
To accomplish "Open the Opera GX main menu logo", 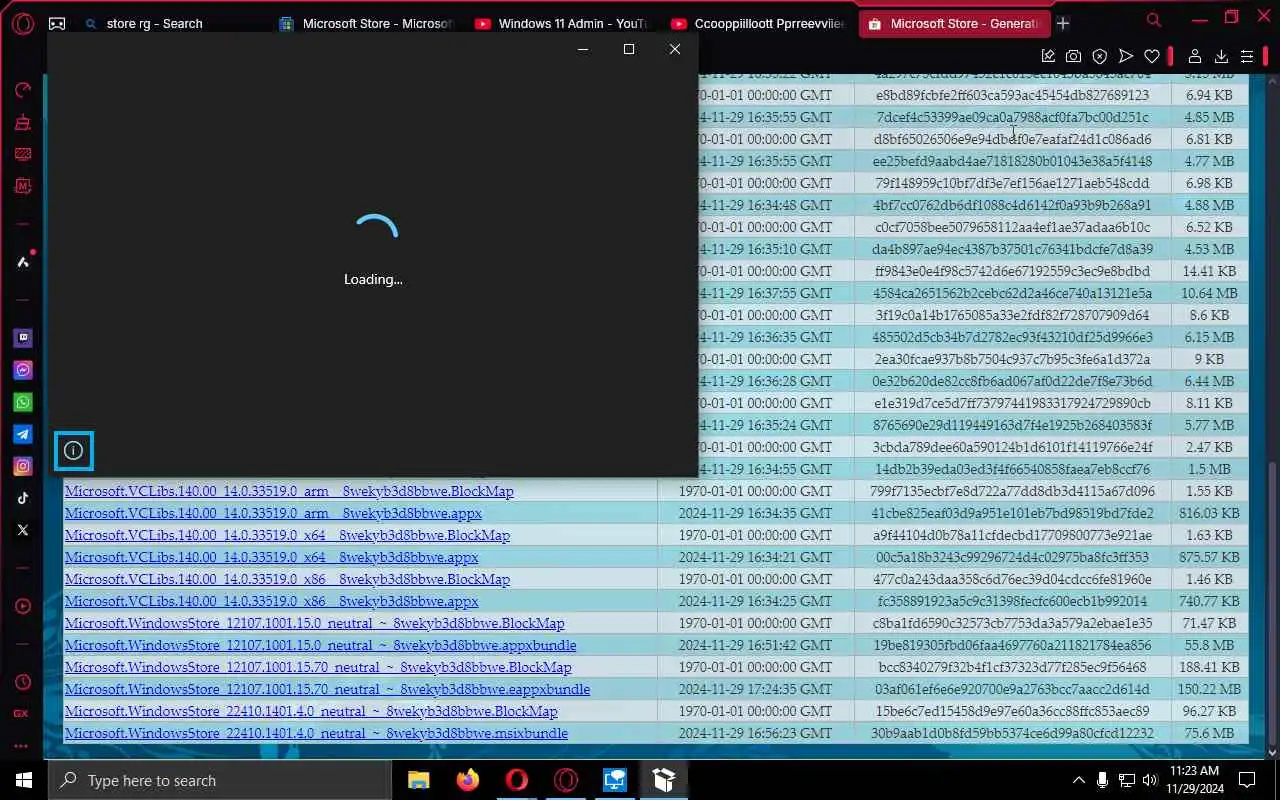I will tap(22, 23).
